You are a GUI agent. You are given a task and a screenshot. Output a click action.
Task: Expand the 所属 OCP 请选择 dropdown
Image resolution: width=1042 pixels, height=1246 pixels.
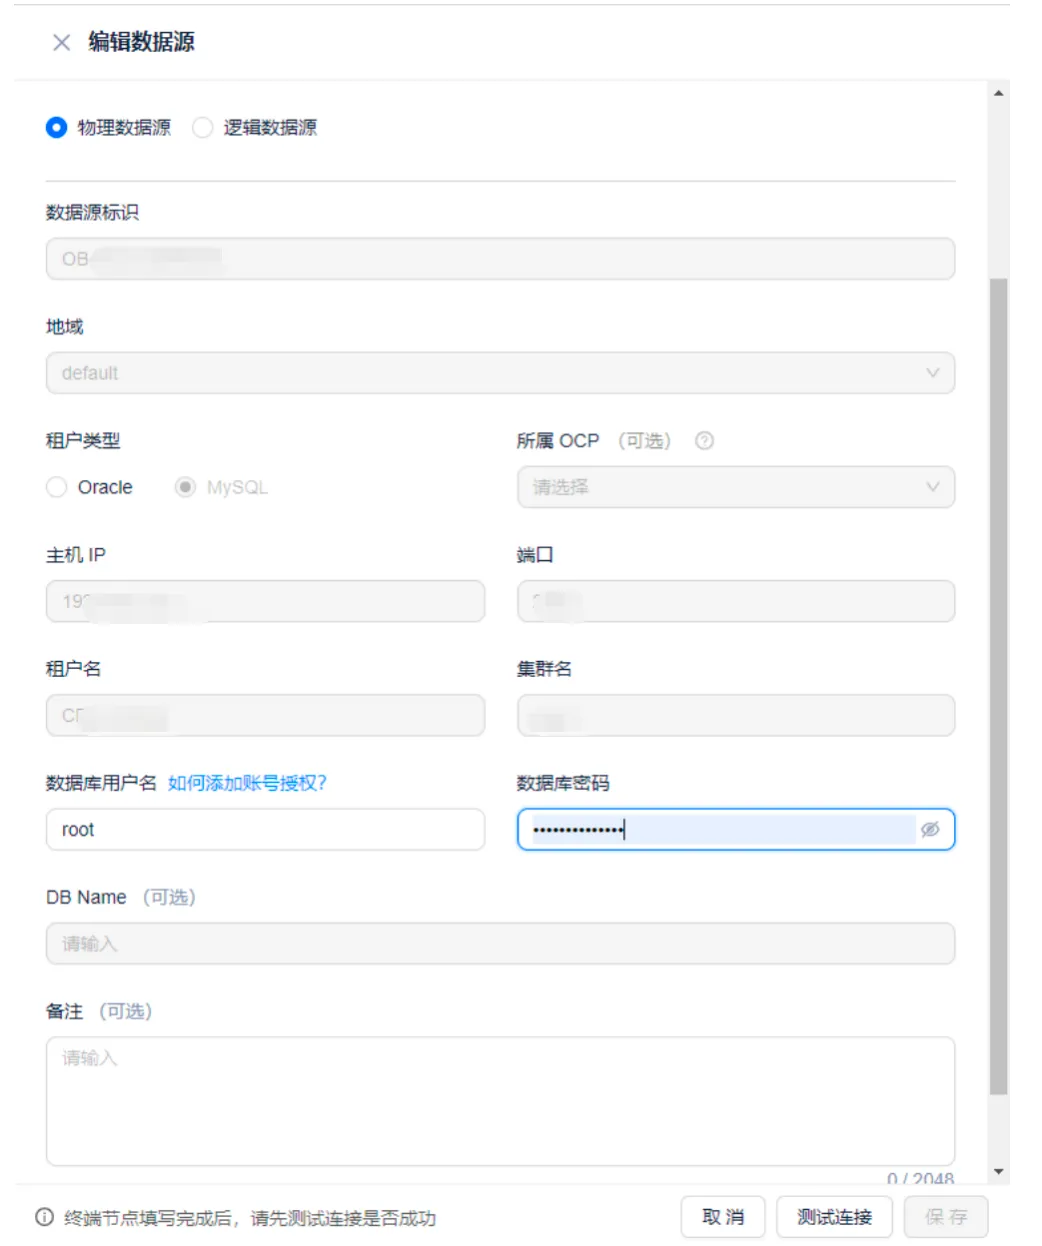point(735,487)
